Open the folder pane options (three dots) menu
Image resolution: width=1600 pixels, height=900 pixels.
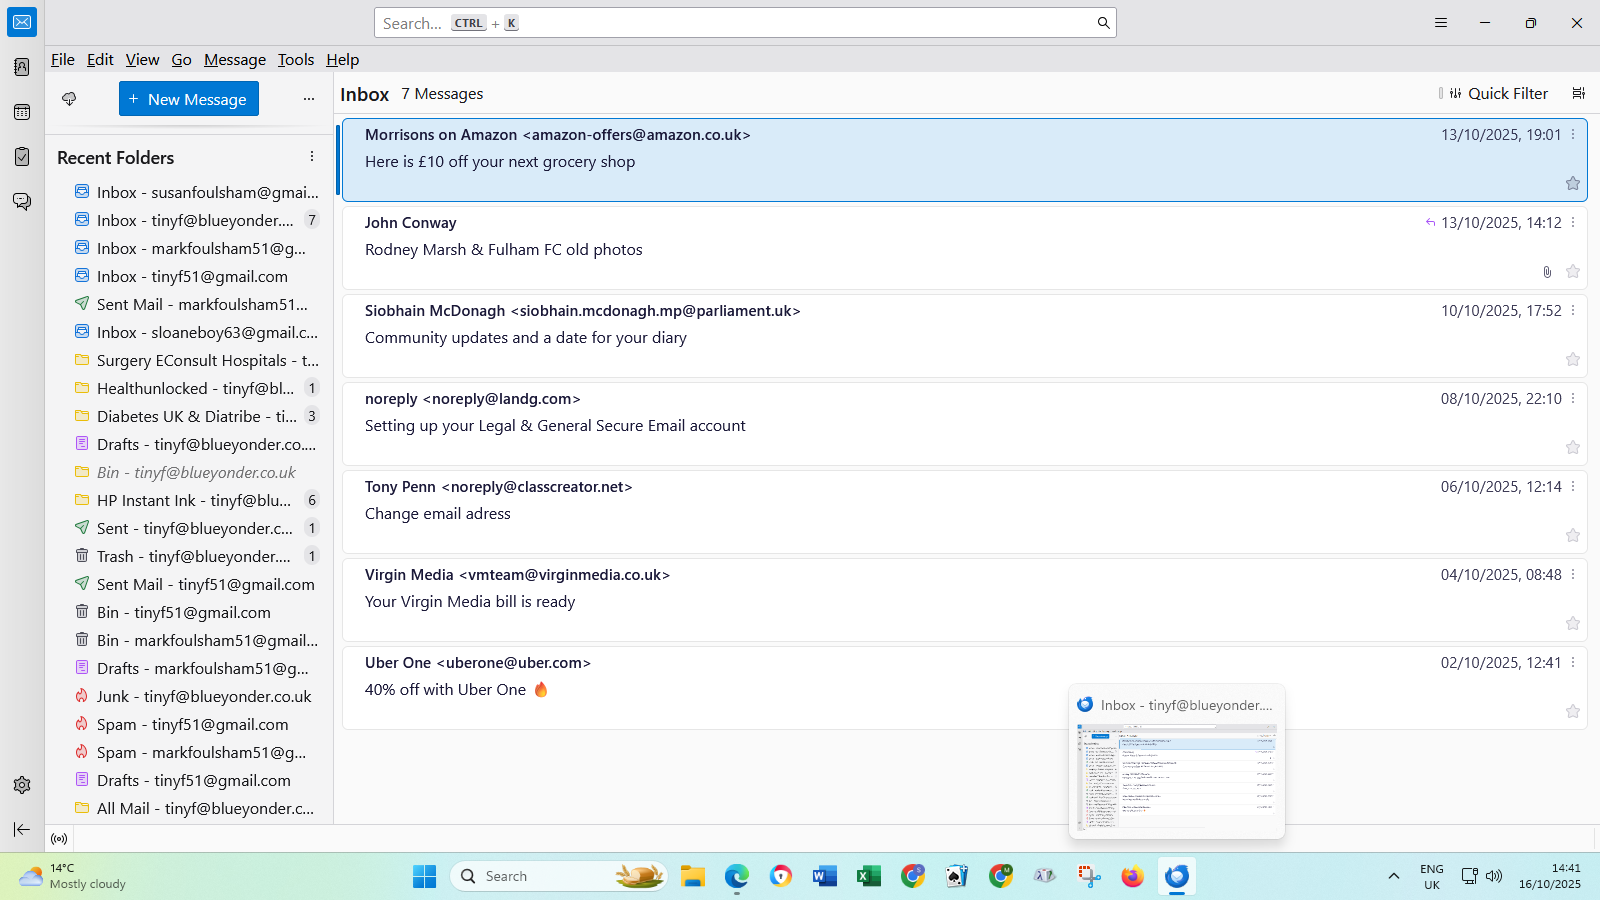click(x=309, y=99)
